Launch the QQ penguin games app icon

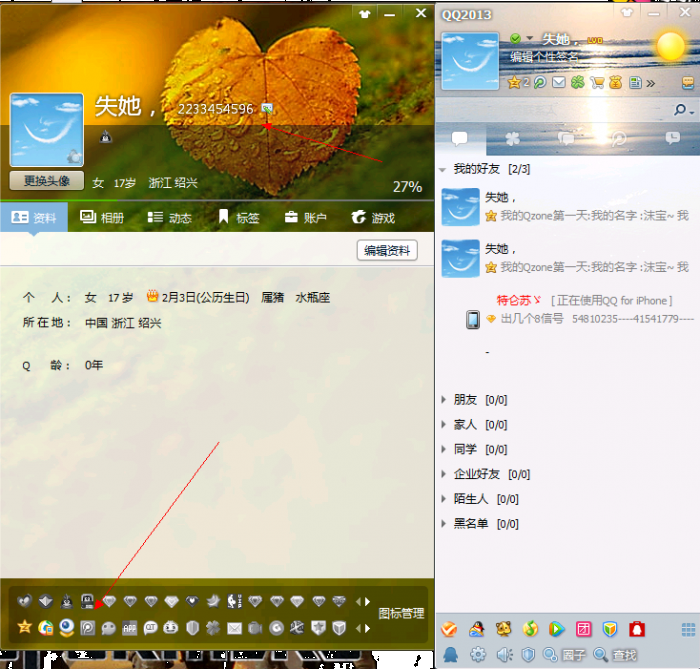(477, 629)
